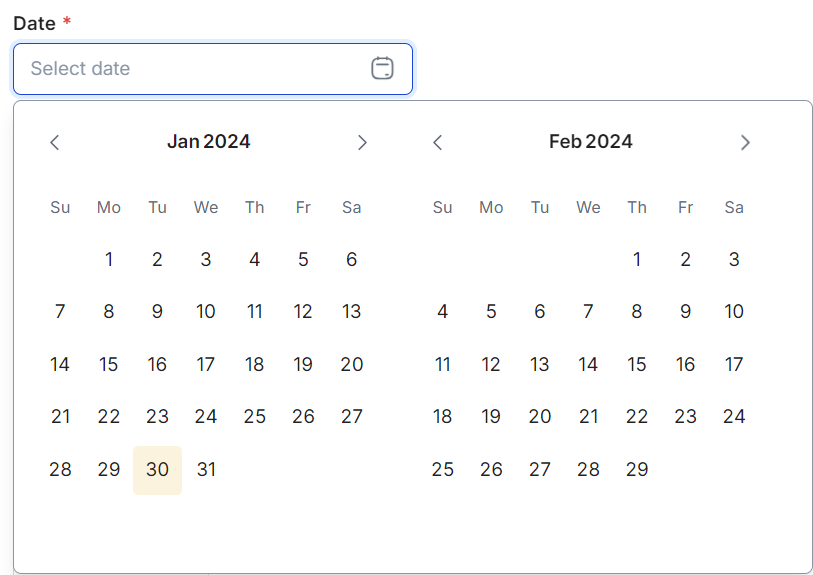Choose January 7 in the calendar
This screenshot has height=575, width=813.
coord(60,312)
